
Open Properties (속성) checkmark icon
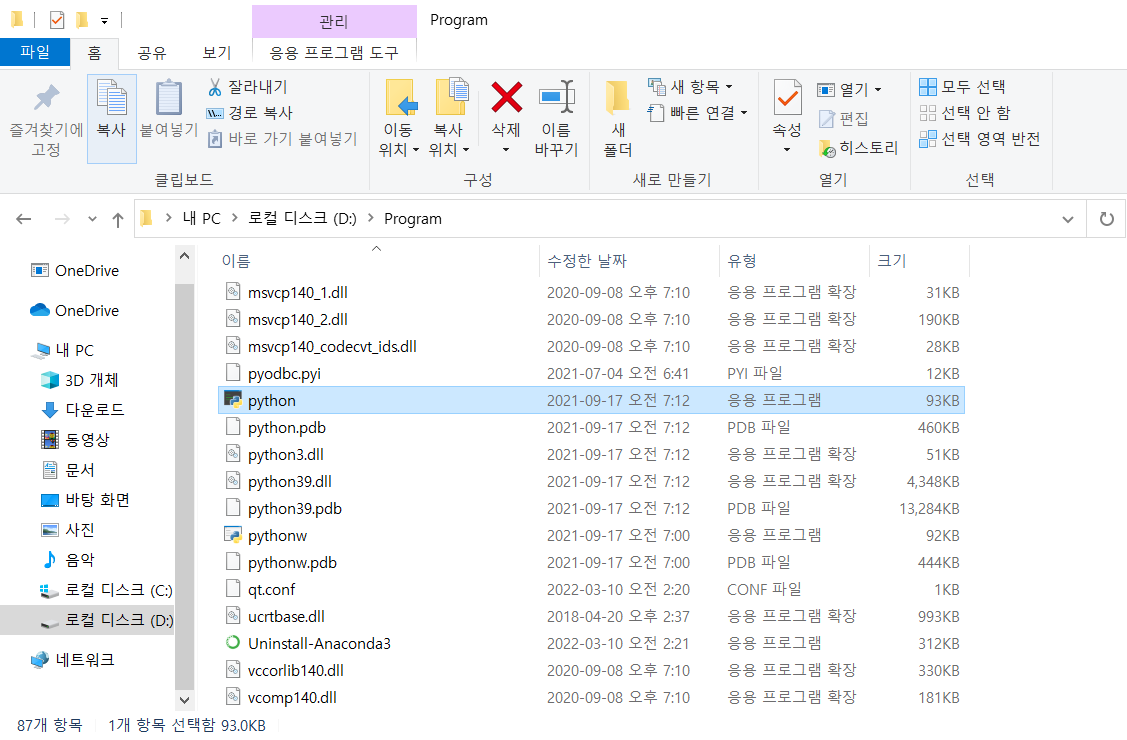787,98
